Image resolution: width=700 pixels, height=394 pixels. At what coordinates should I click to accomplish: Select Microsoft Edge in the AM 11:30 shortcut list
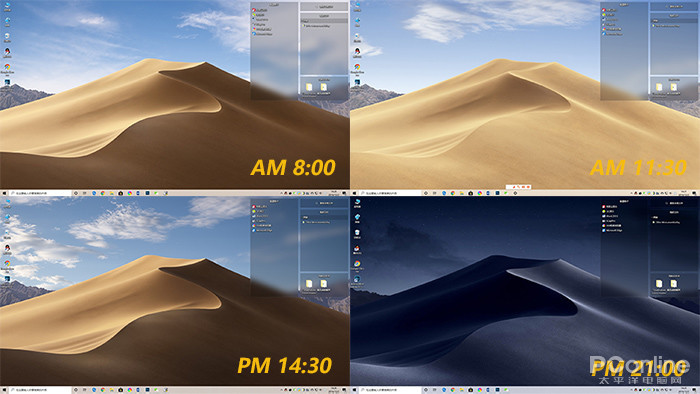(613, 33)
